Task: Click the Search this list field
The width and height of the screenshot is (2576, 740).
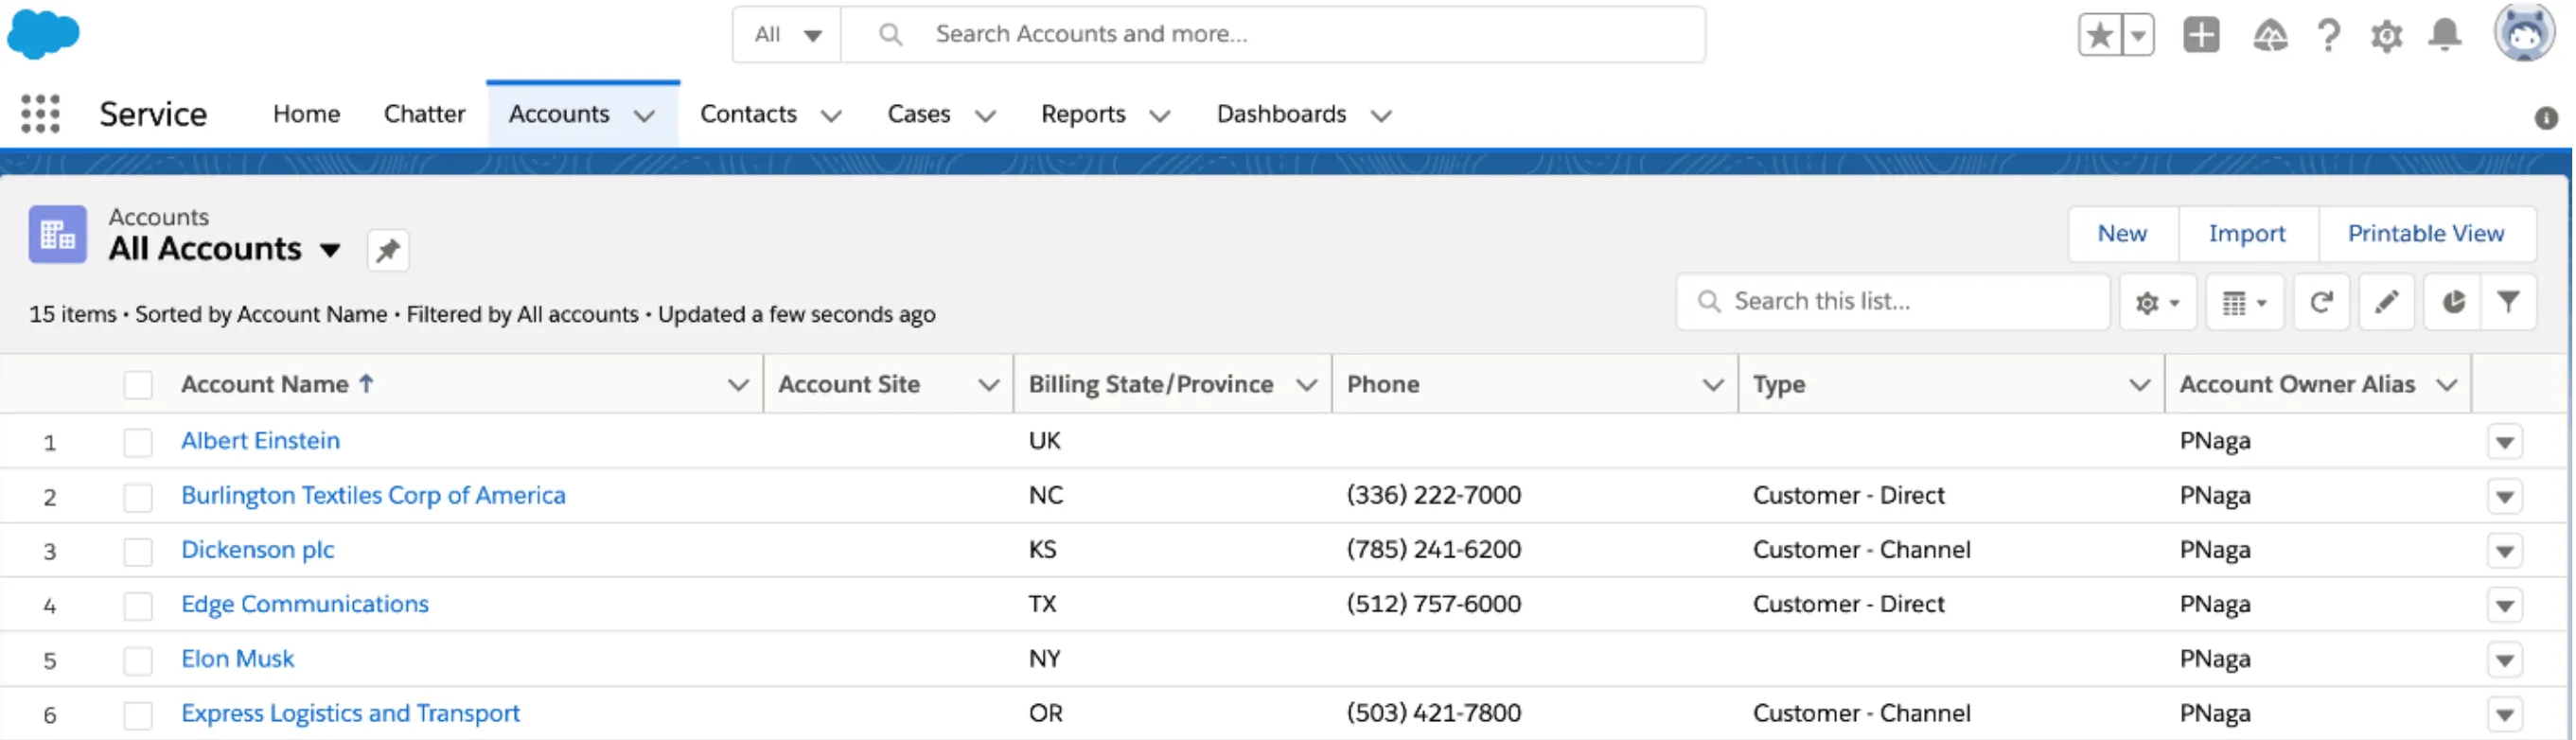Action: point(1893,302)
